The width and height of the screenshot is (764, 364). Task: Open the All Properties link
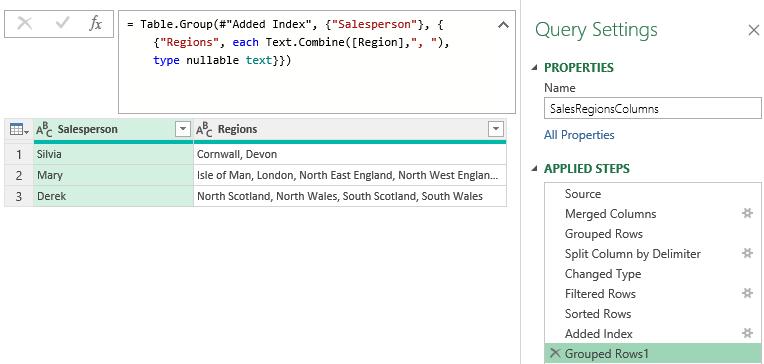[x=579, y=135]
